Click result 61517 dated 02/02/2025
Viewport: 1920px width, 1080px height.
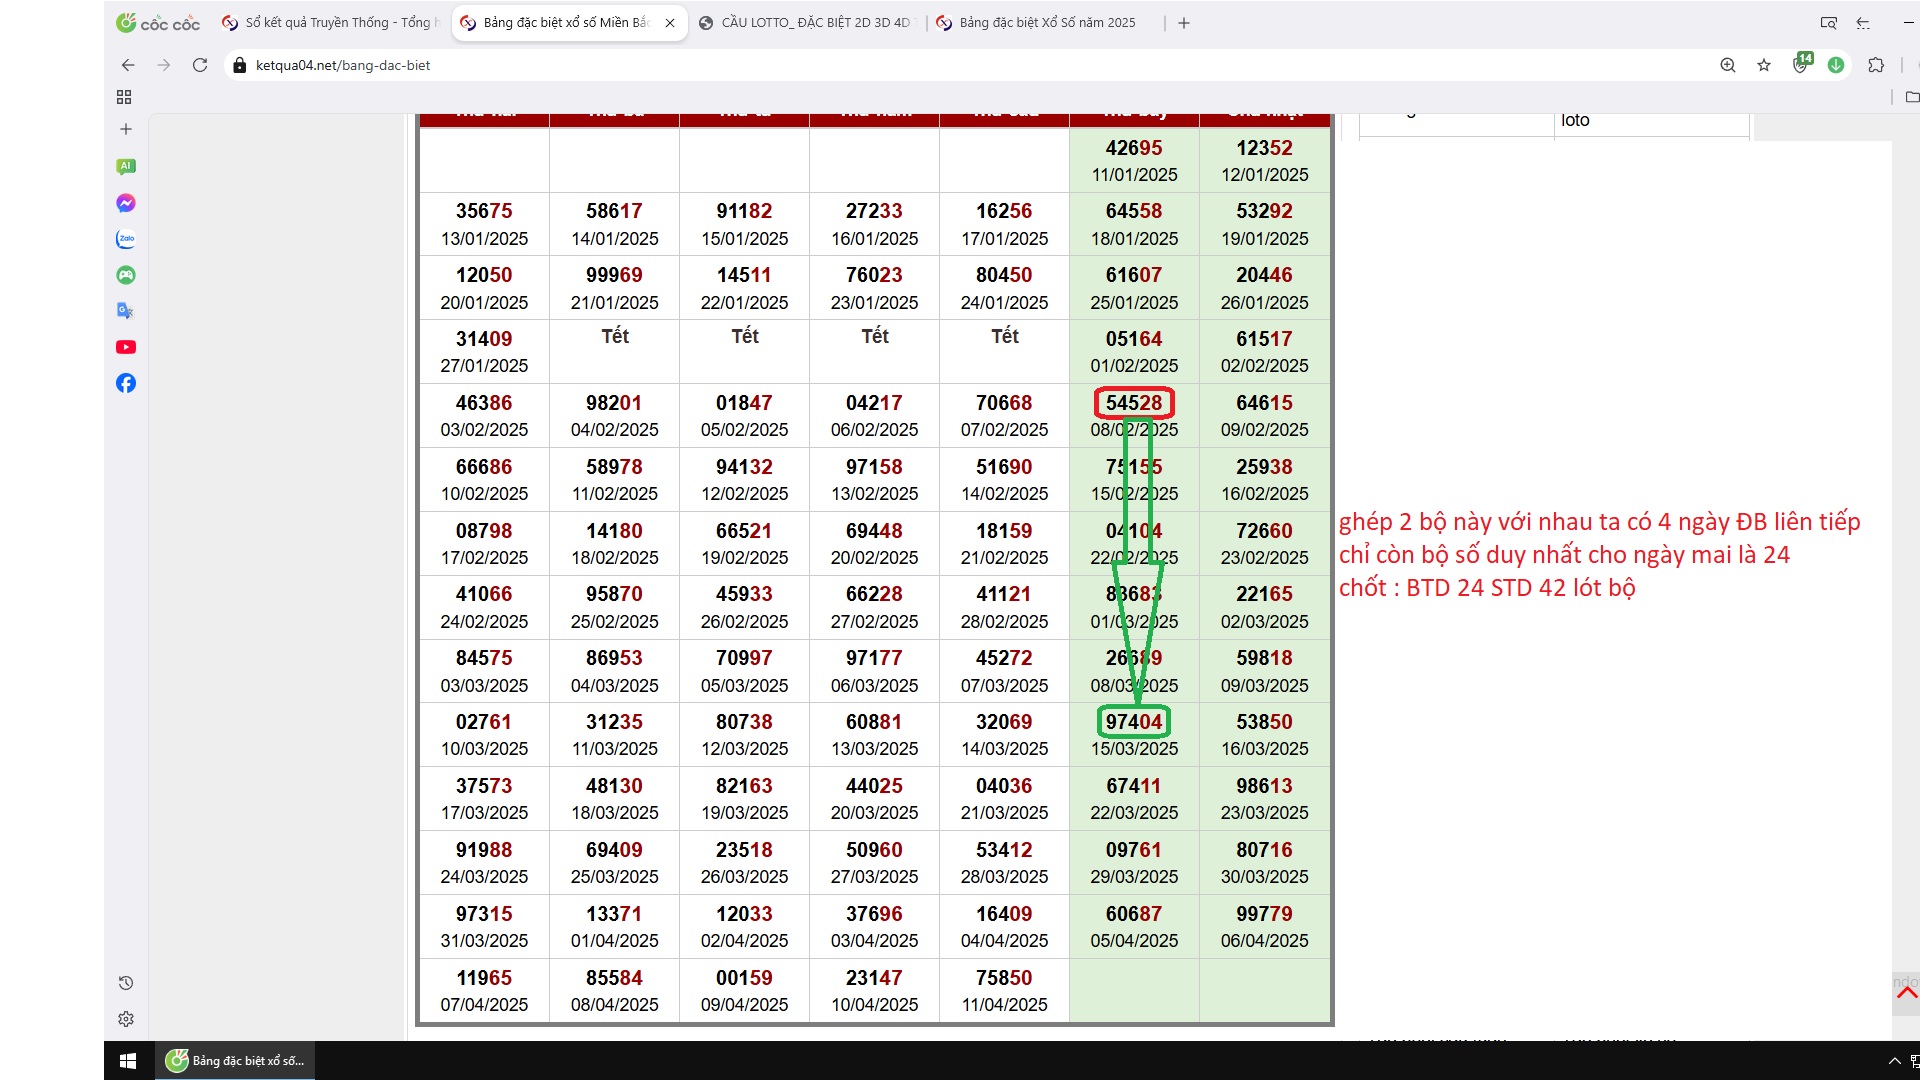tap(1264, 339)
